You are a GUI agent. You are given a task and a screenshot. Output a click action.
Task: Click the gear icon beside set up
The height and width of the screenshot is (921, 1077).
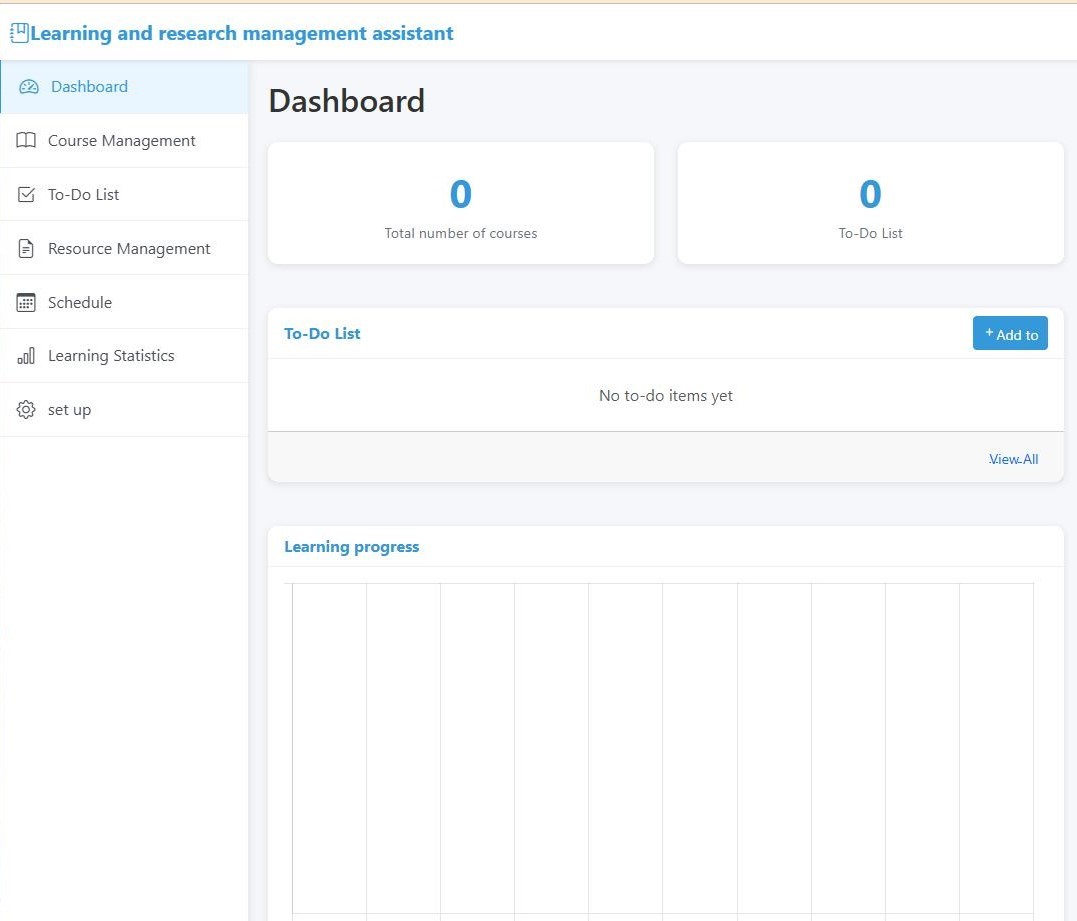coord(26,410)
